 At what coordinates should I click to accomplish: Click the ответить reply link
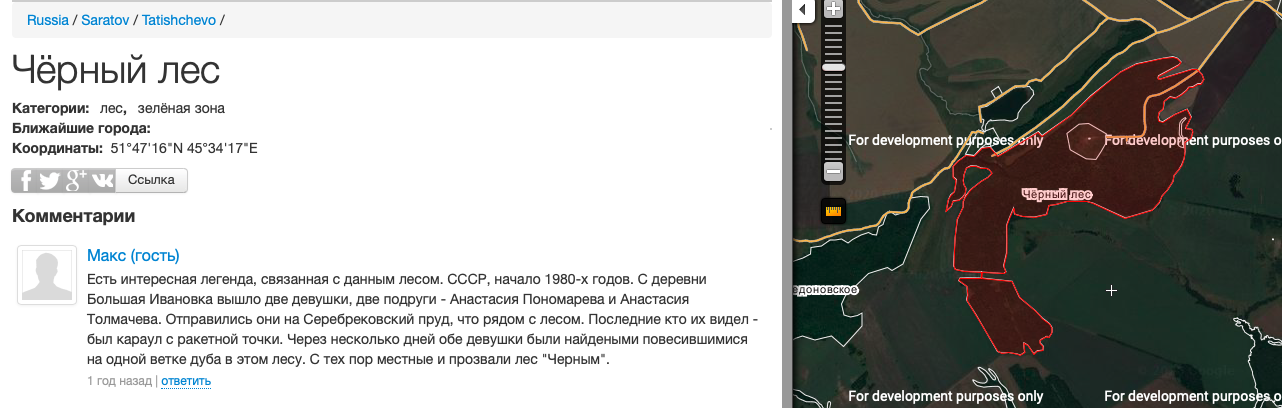186,381
